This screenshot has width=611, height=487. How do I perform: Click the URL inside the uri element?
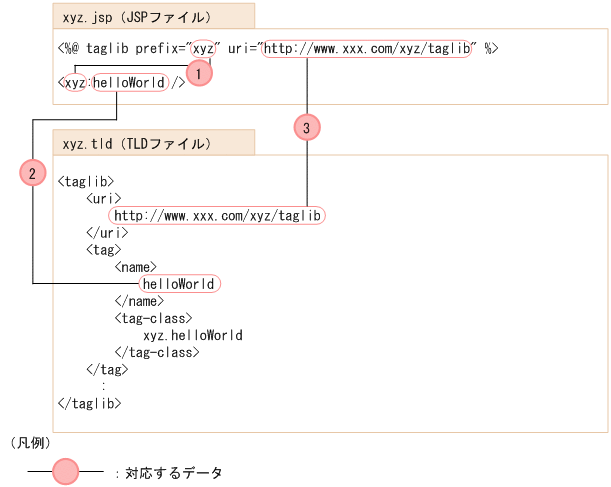click(216, 215)
